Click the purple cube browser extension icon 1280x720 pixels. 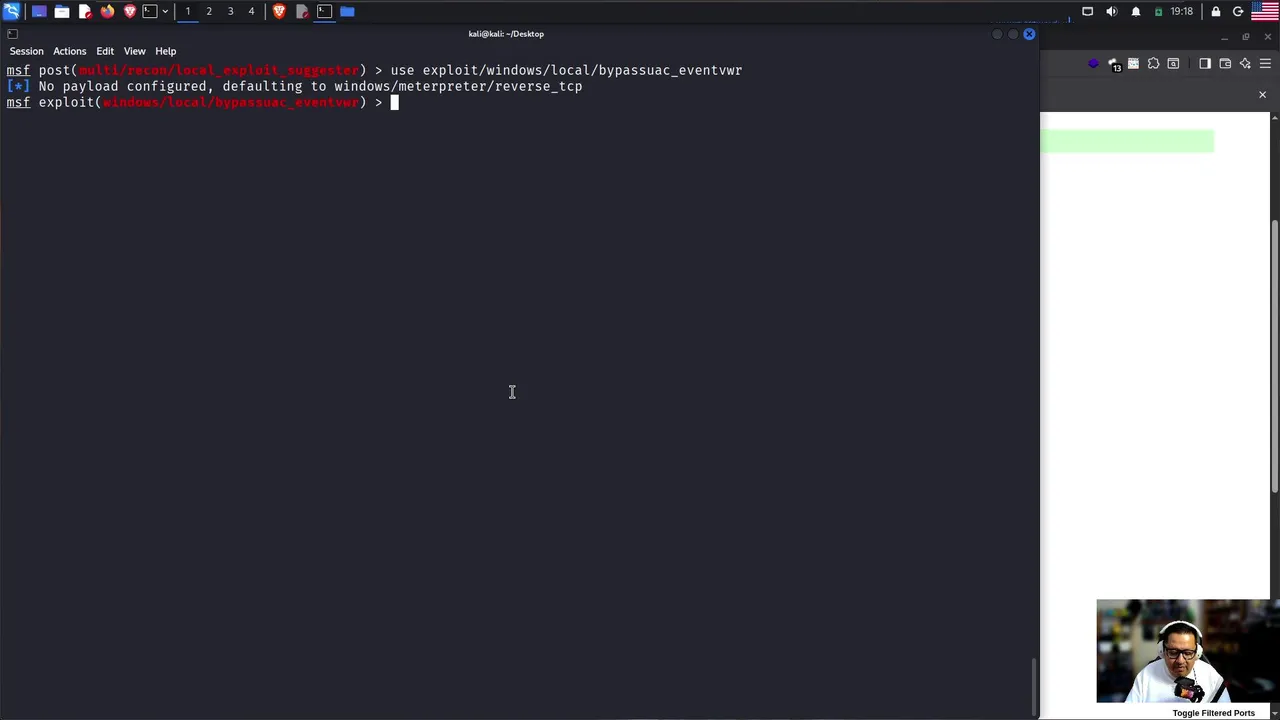1093,64
